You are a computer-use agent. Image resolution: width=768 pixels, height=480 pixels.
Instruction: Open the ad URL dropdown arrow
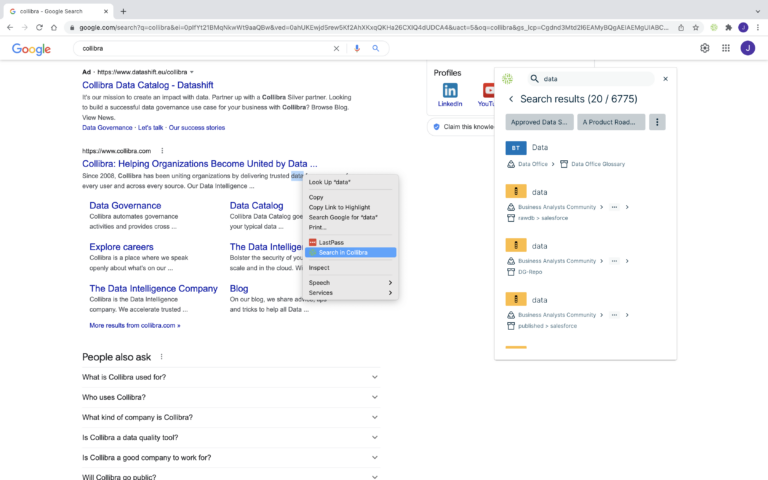click(192, 72)
